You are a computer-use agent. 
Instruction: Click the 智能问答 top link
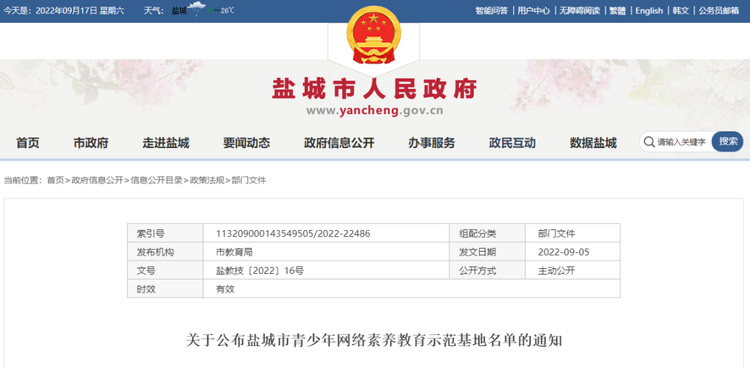[491, 11]
